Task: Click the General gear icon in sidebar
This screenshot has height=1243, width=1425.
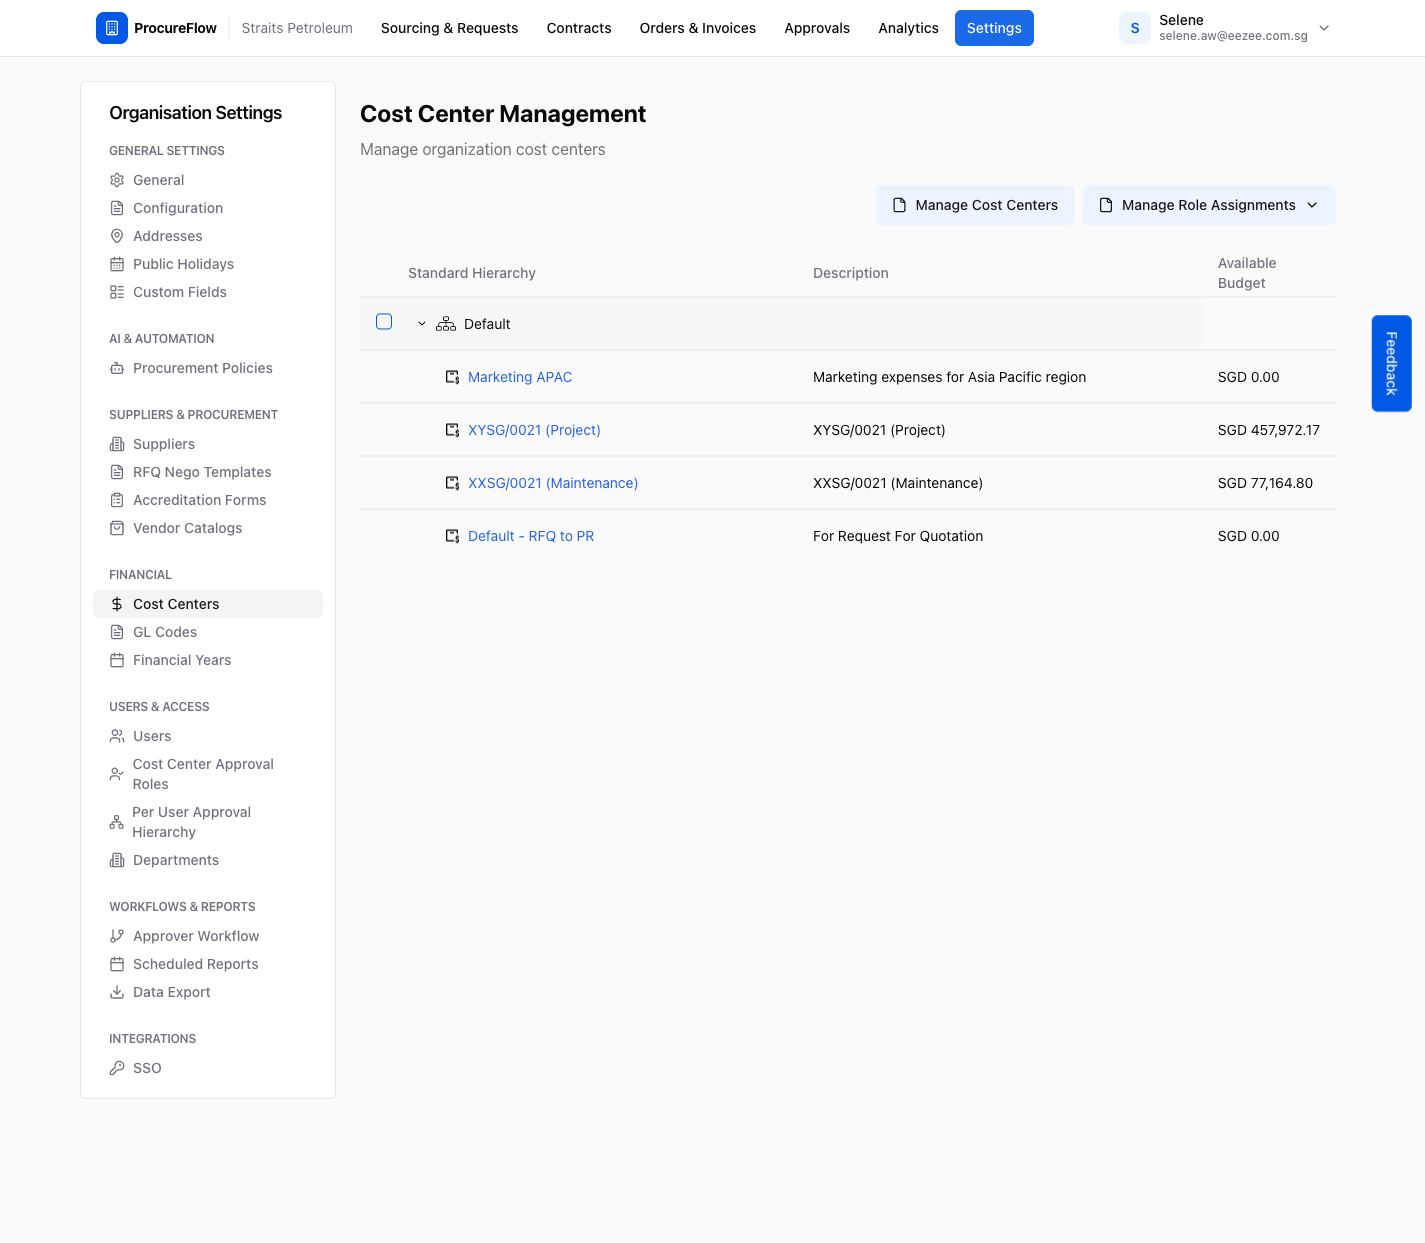Action: (x=117, y=180)
